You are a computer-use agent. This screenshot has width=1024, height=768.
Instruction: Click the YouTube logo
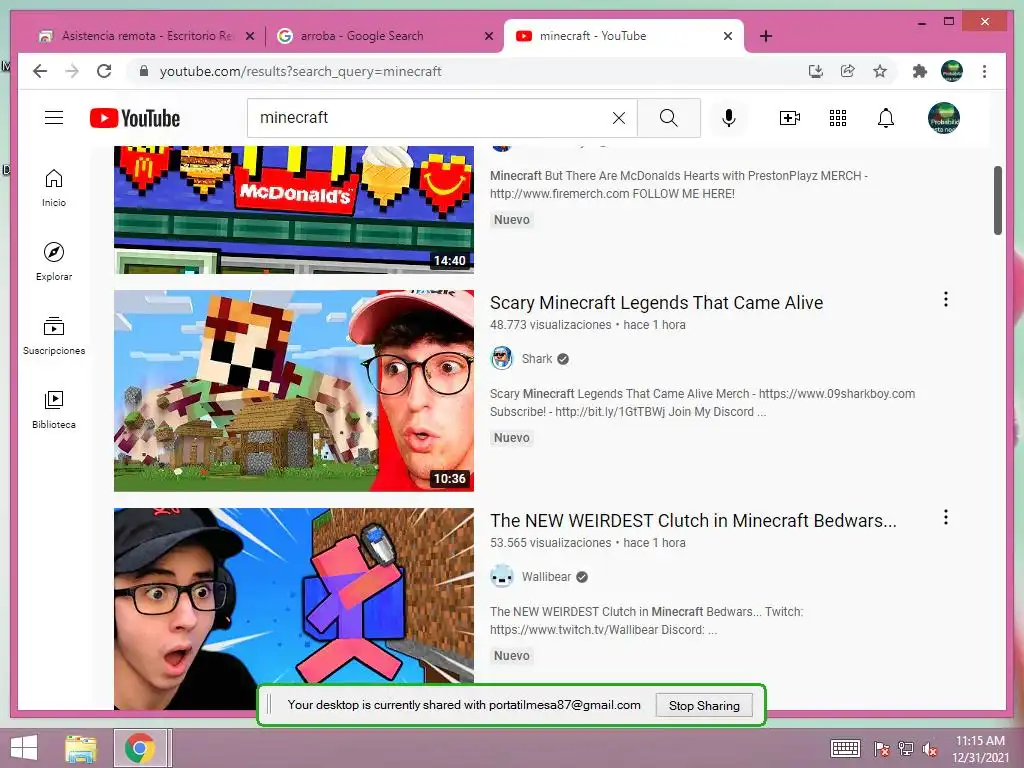(135, 118)
